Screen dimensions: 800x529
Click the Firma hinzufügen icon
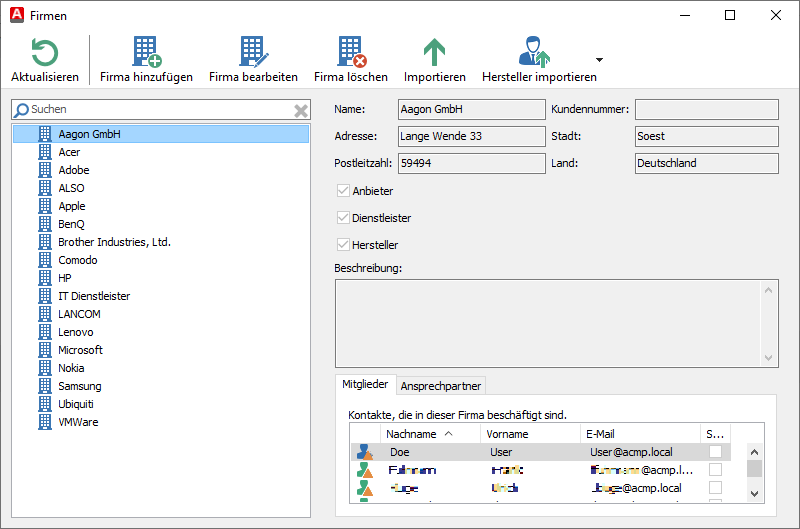(x=146, y=53)
